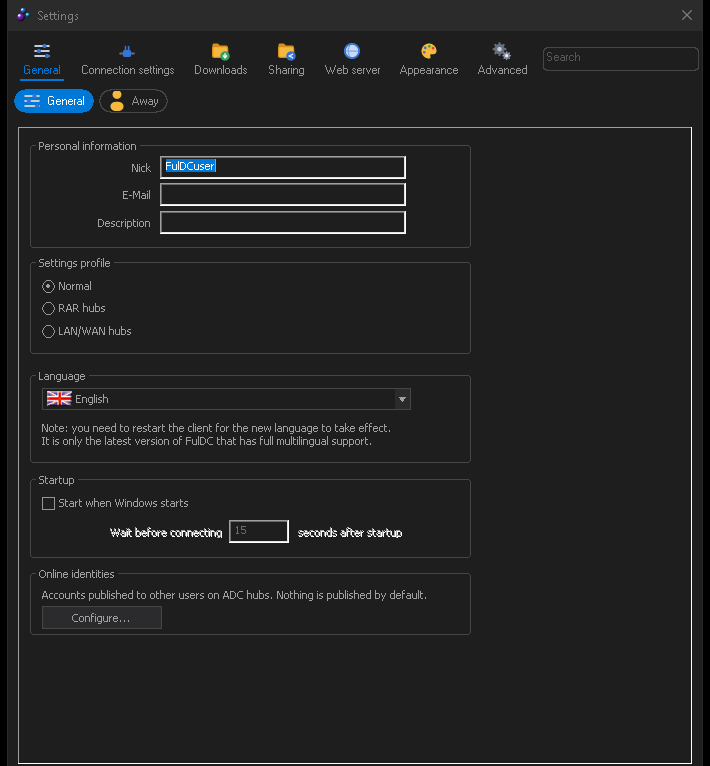Click the Nick input field
The image size is (710, 766).
(283, 167)
